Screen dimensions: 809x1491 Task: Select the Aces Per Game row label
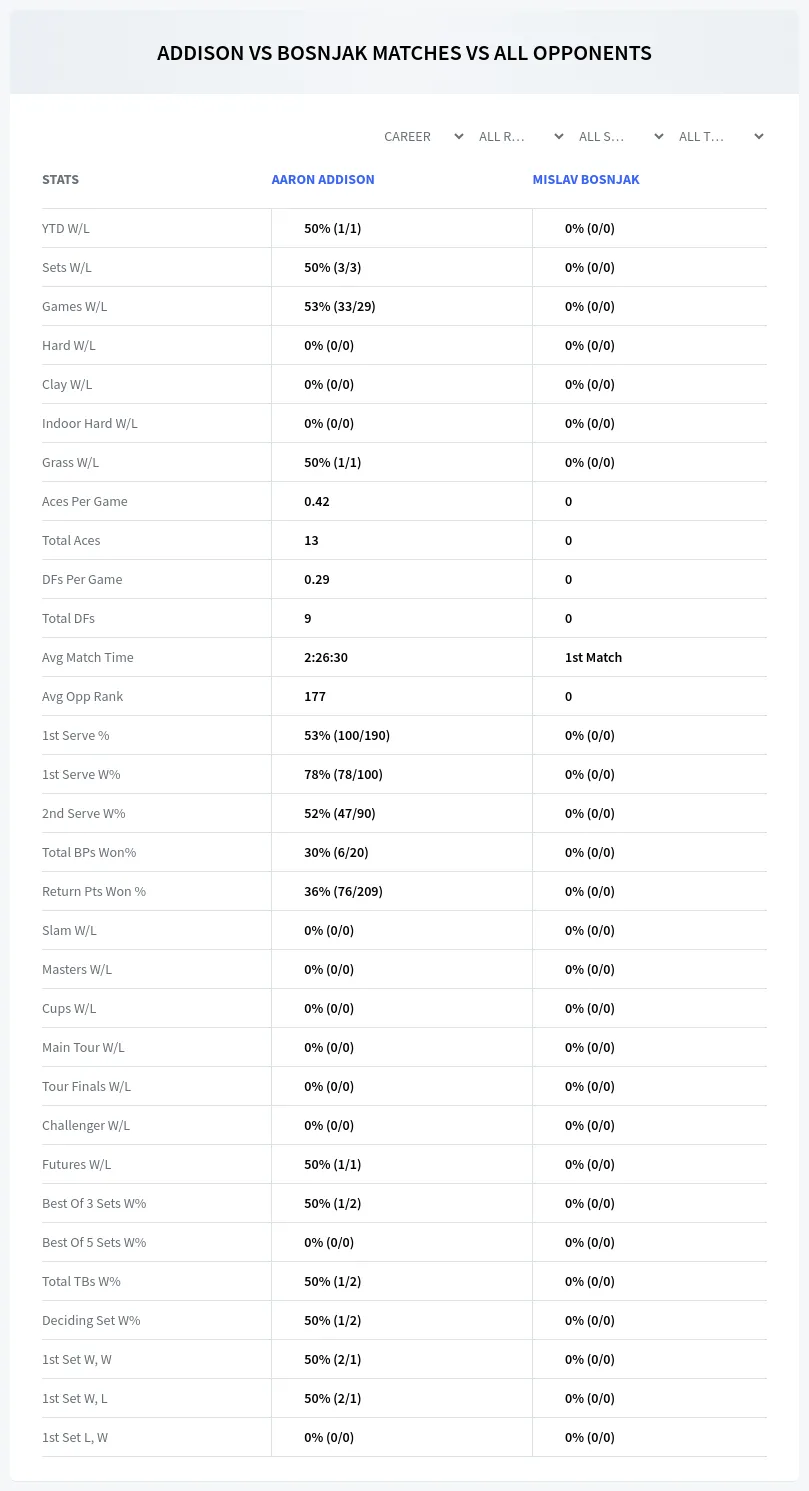[x=85, y=501]
